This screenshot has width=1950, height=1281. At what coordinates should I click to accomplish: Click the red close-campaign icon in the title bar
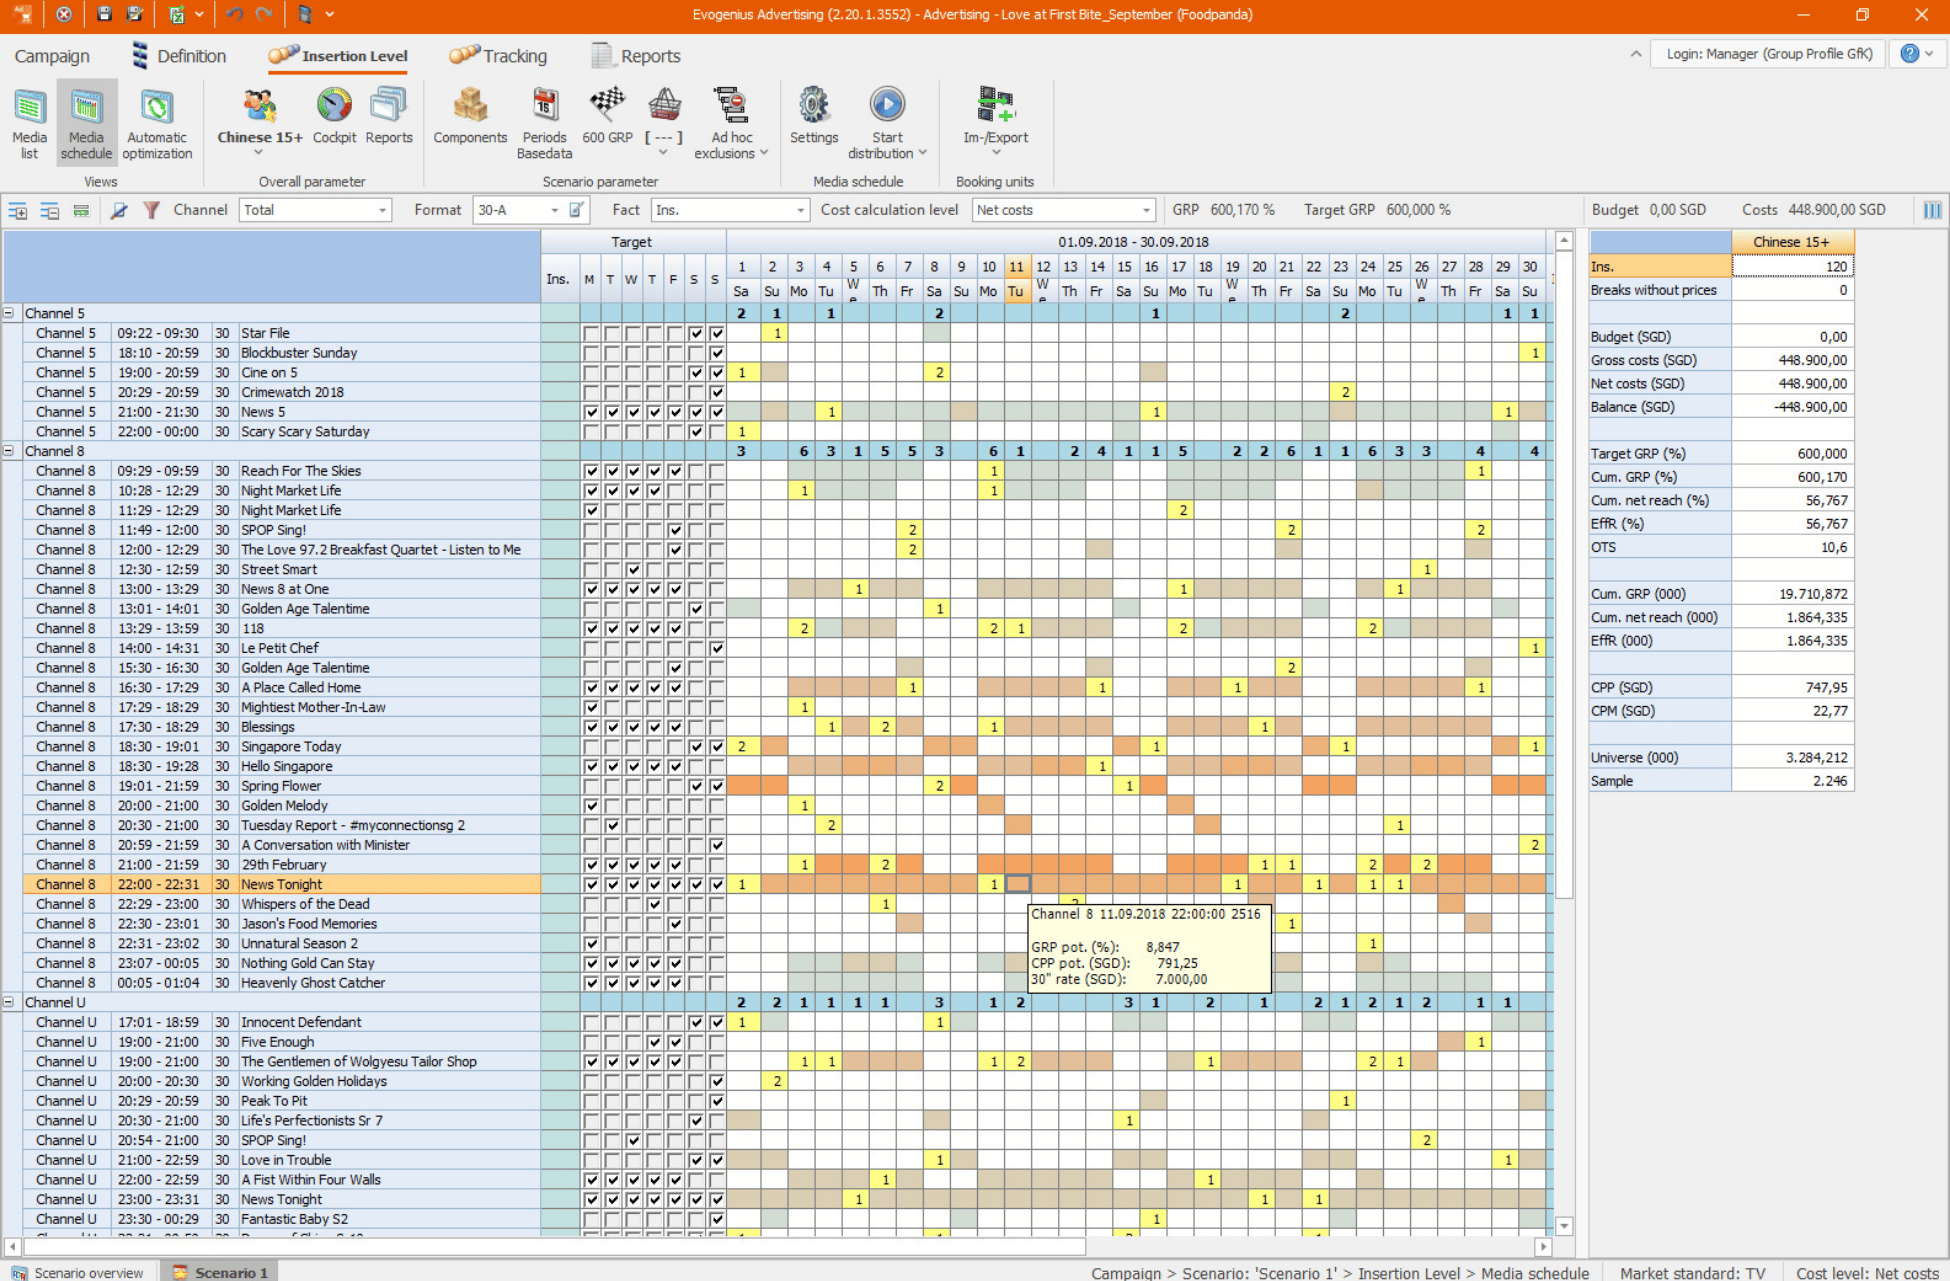tap(63, 15)
